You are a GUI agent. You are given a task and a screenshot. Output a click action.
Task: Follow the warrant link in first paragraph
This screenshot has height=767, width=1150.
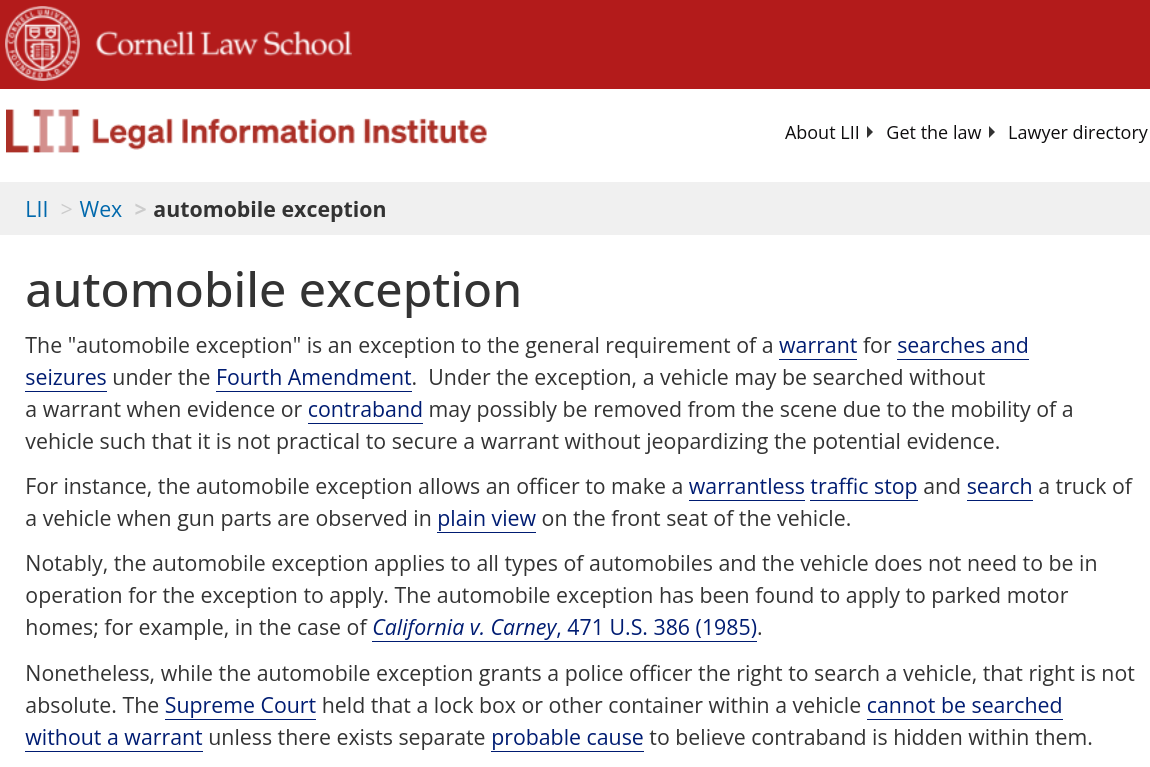pos(818,345)
